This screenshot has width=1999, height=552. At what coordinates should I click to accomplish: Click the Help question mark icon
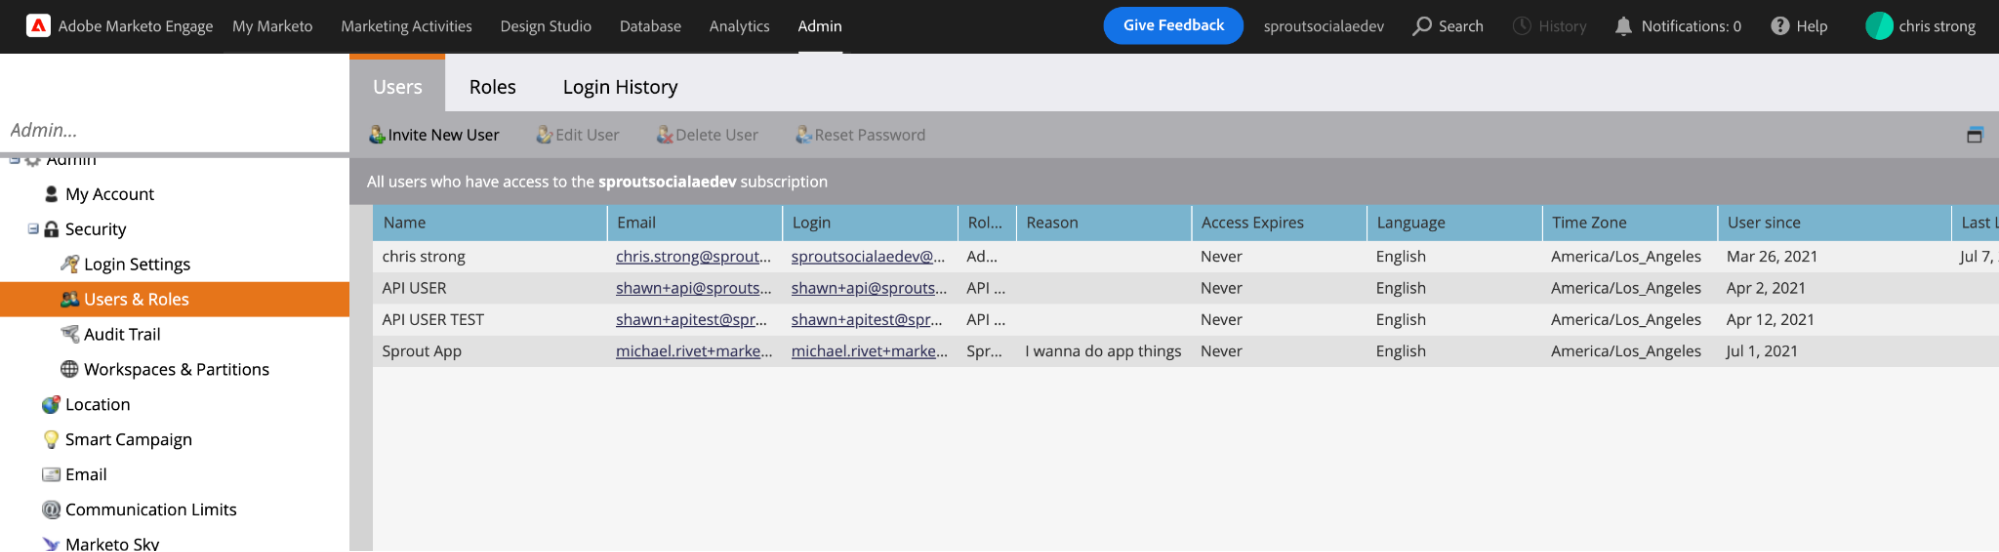click(x=1780, y=26)
